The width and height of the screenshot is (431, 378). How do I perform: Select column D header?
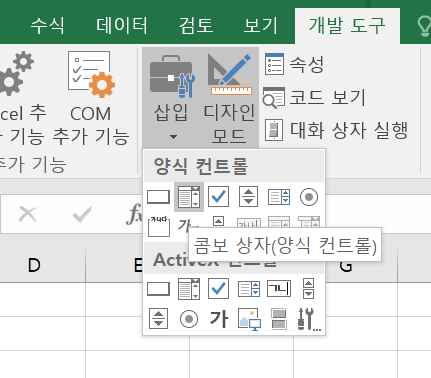[x=34, y=265]
